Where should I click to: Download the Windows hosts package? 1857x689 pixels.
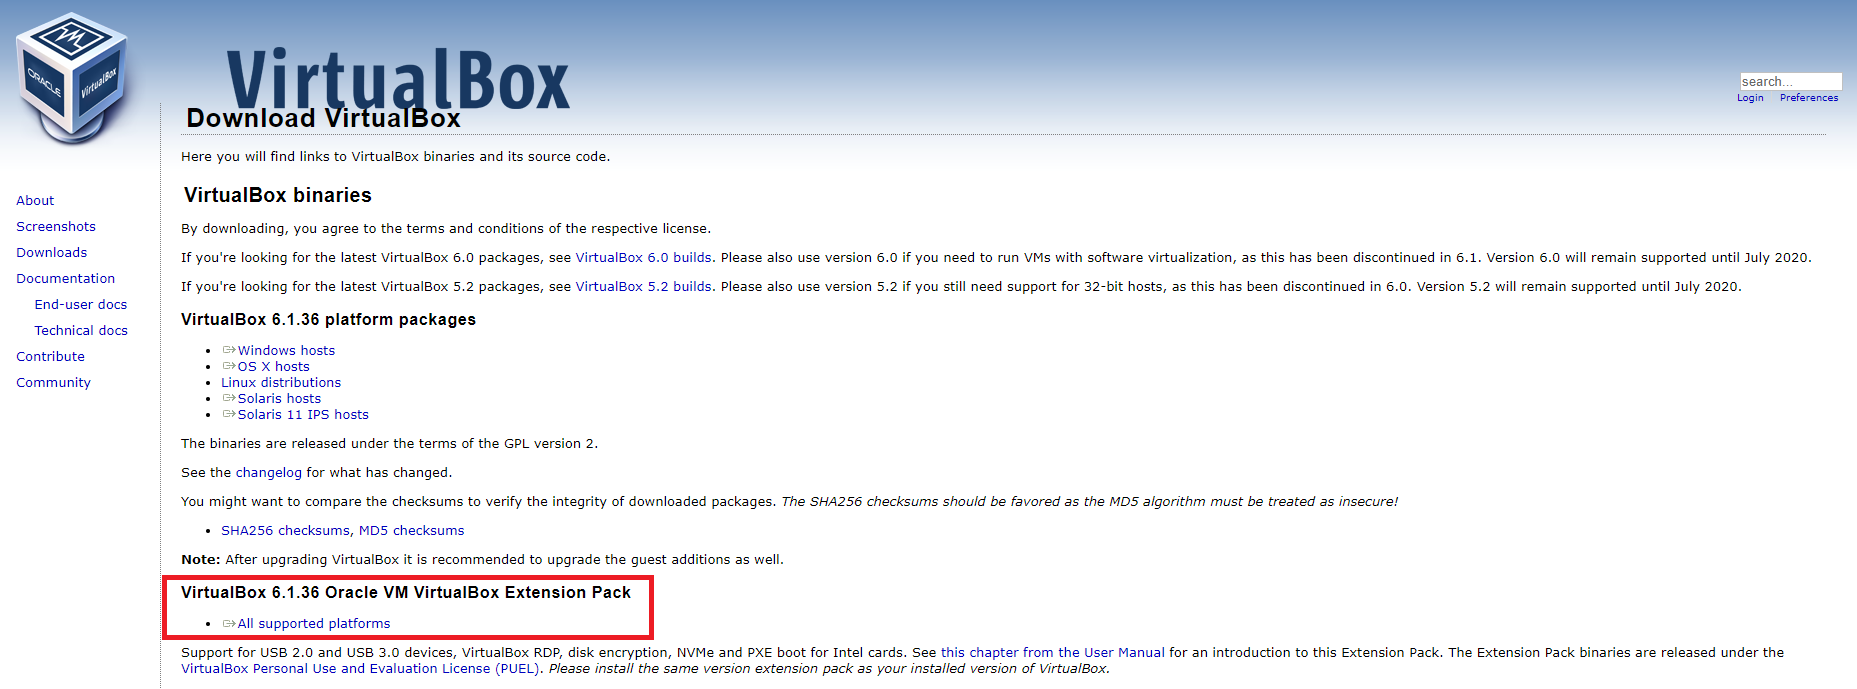point(286,351)
